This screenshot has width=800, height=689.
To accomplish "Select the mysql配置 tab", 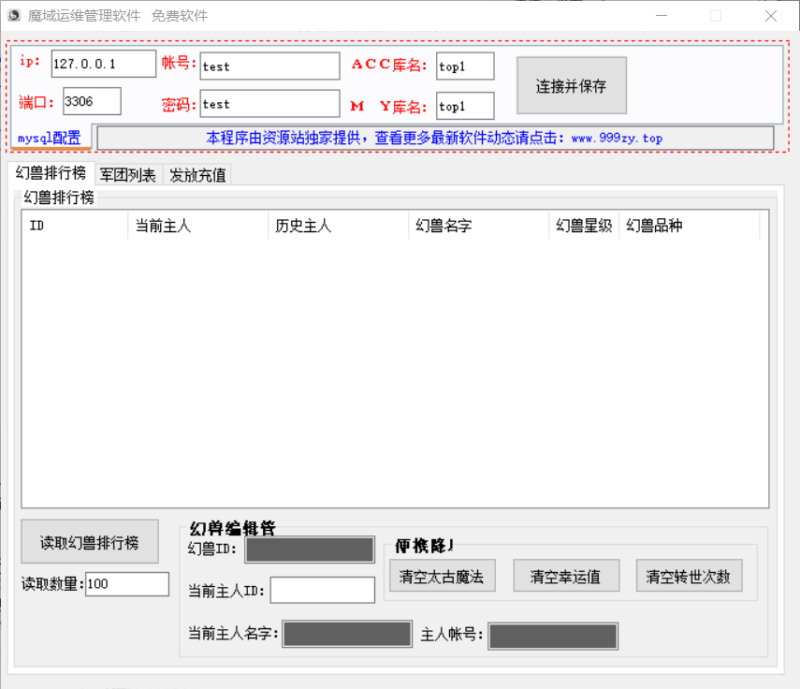I will coord(51,137).
